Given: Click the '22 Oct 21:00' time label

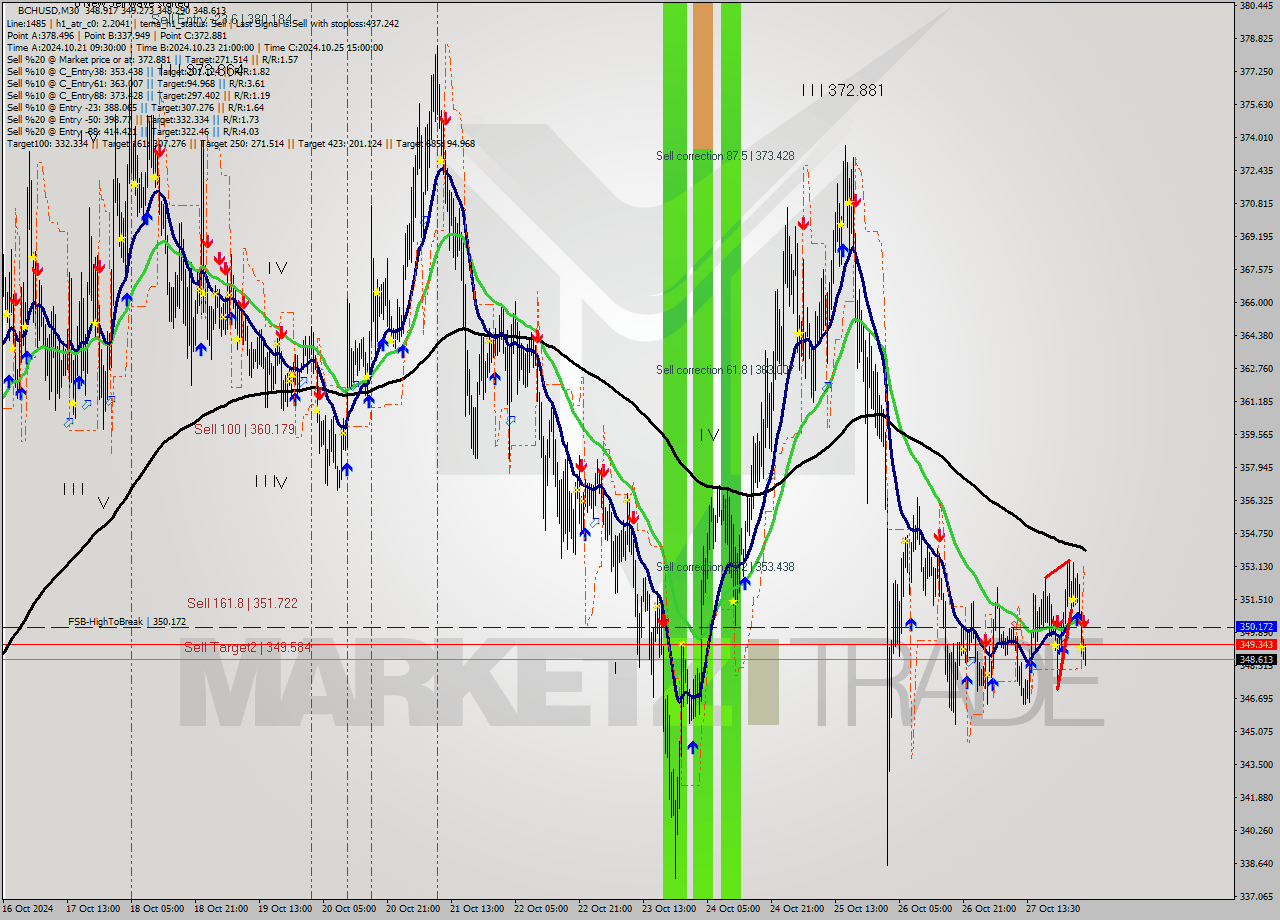Looking at the screenshot, I should coord(605,909).
